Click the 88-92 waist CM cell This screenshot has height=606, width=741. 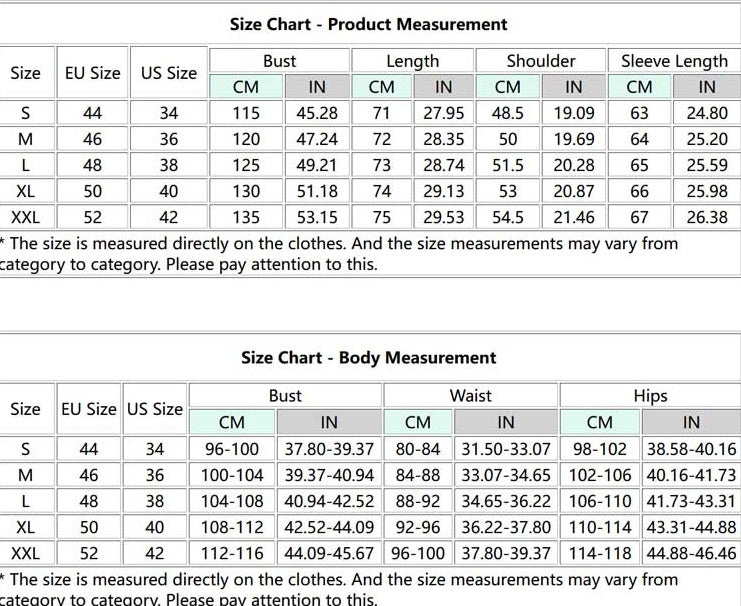pyautogui.click(x=418, y=501)
